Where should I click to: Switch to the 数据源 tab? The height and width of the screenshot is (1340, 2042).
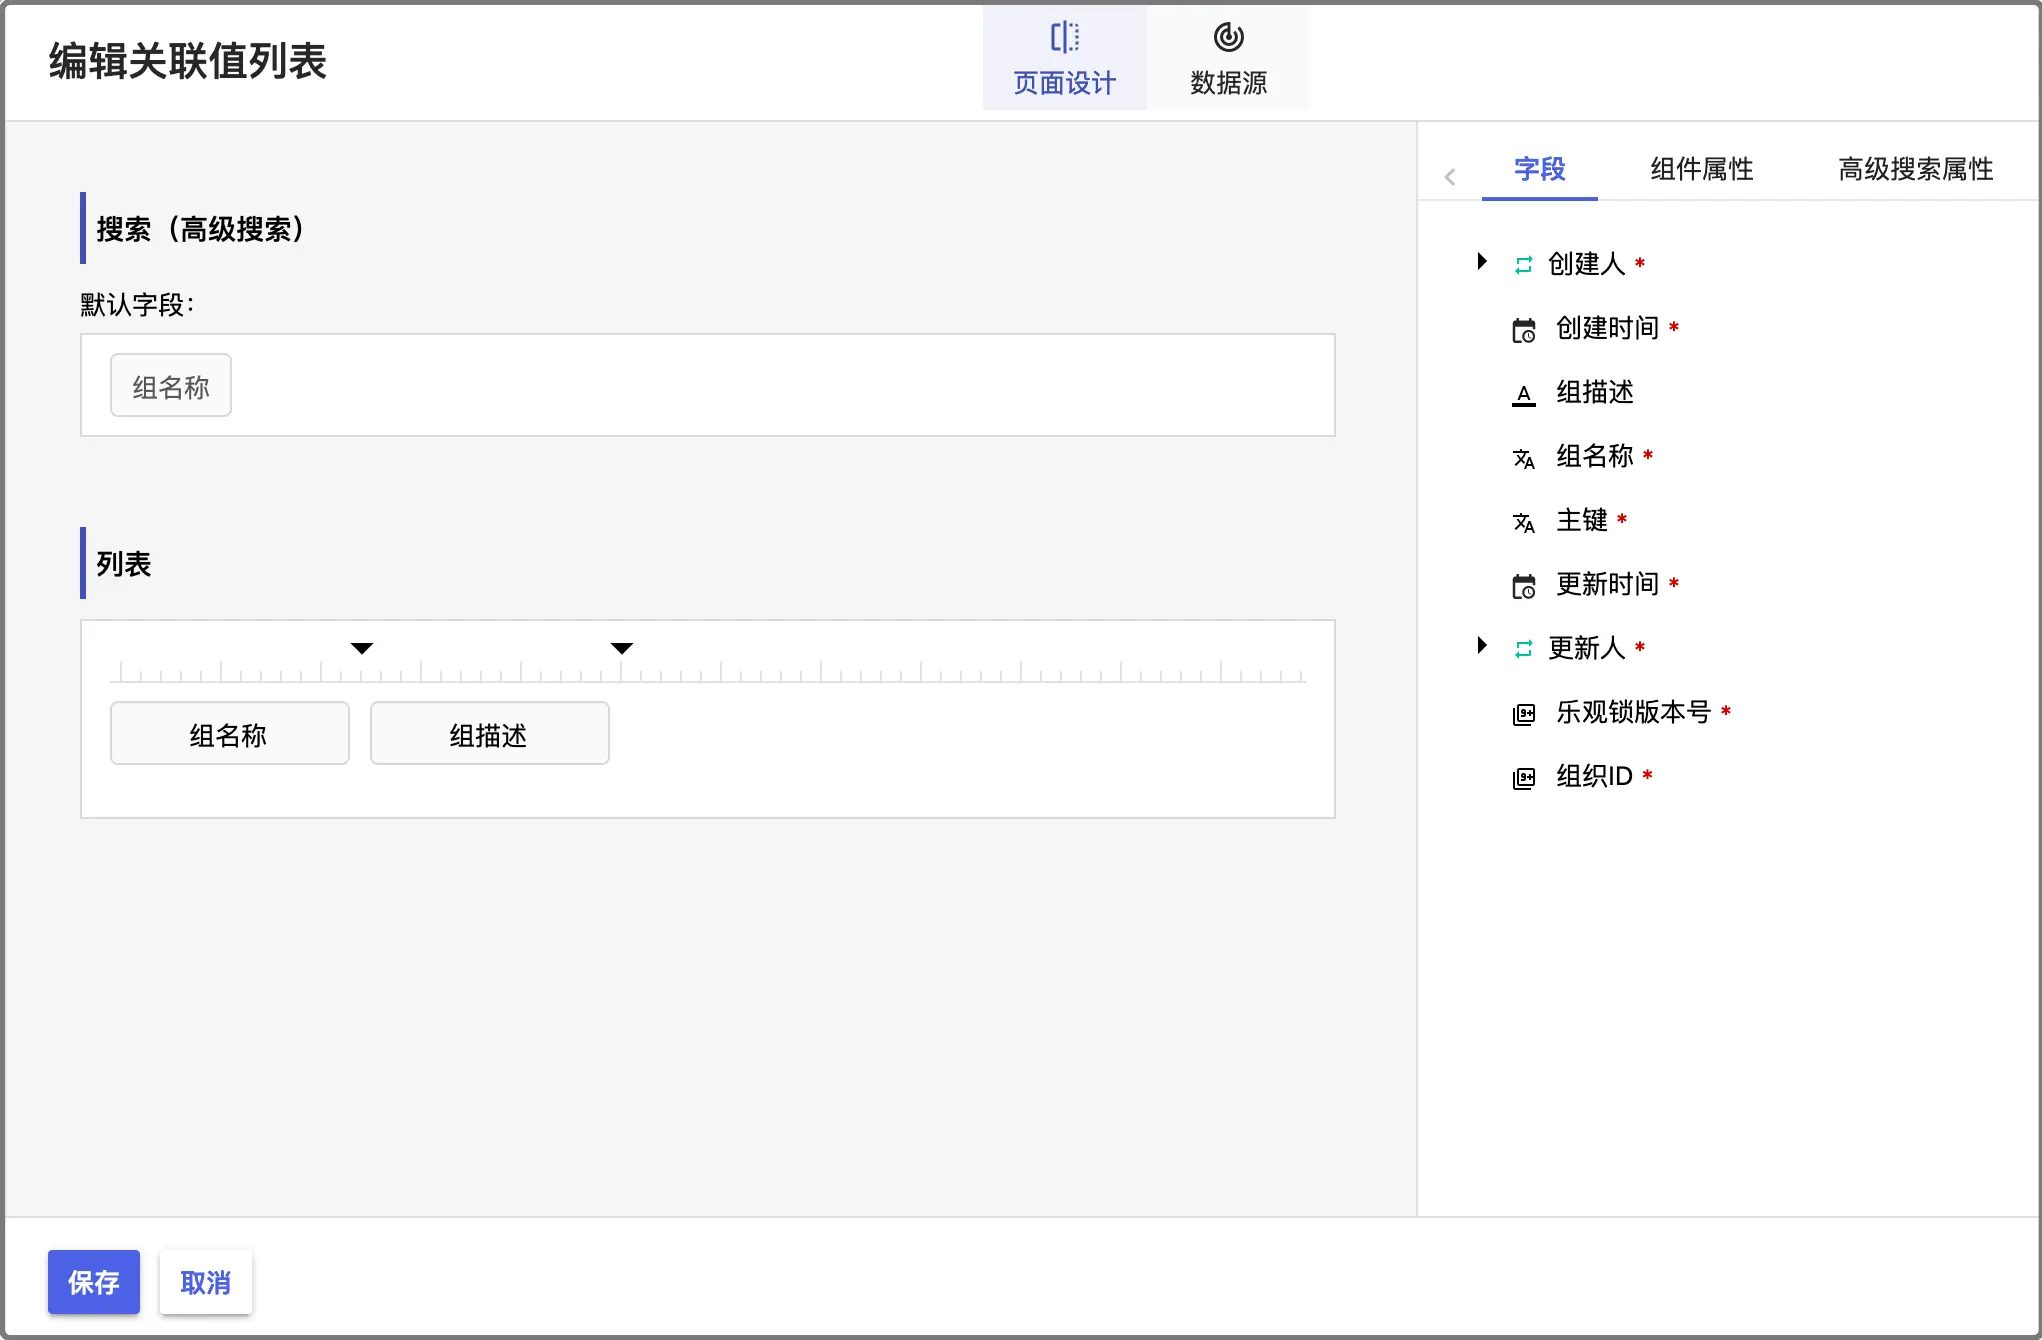(1228, 58)
